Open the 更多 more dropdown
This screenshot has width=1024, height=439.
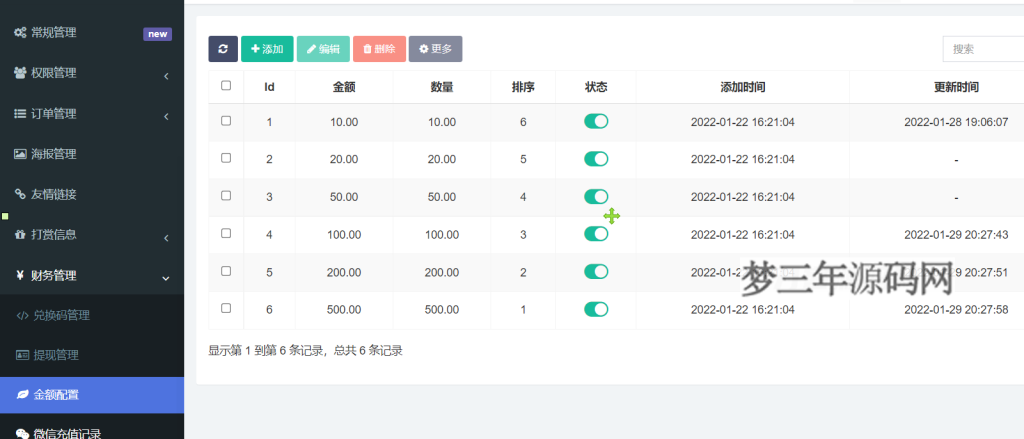click(435, 49)
